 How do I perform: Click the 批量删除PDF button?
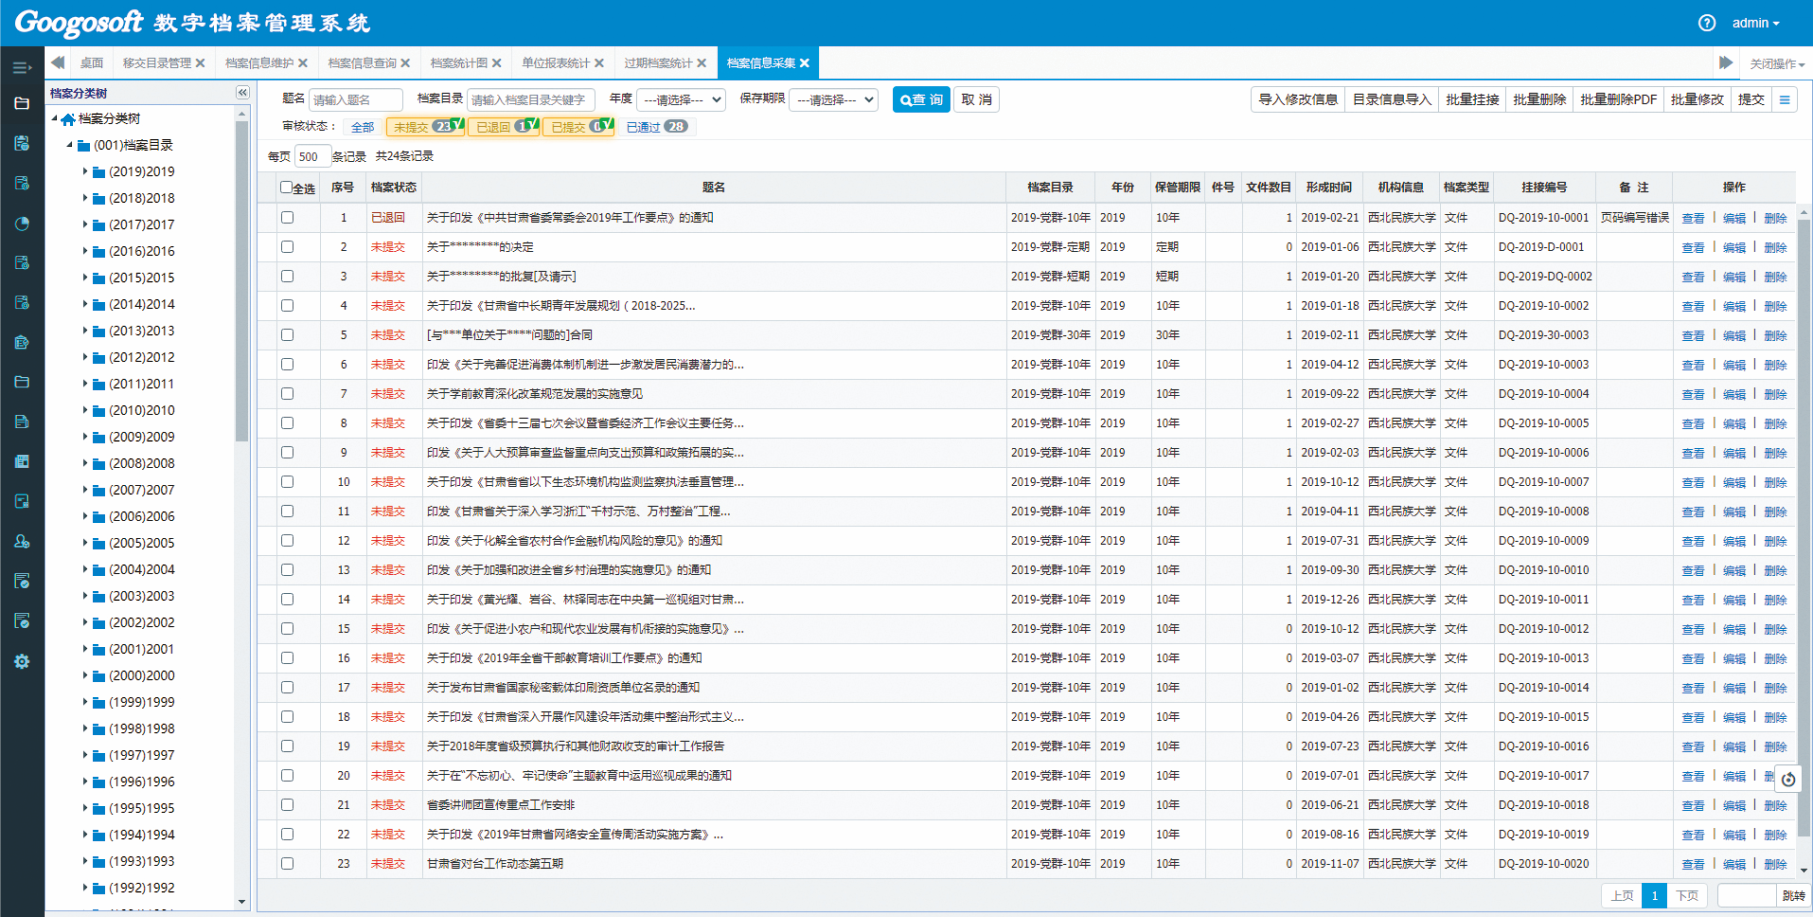1618,99
